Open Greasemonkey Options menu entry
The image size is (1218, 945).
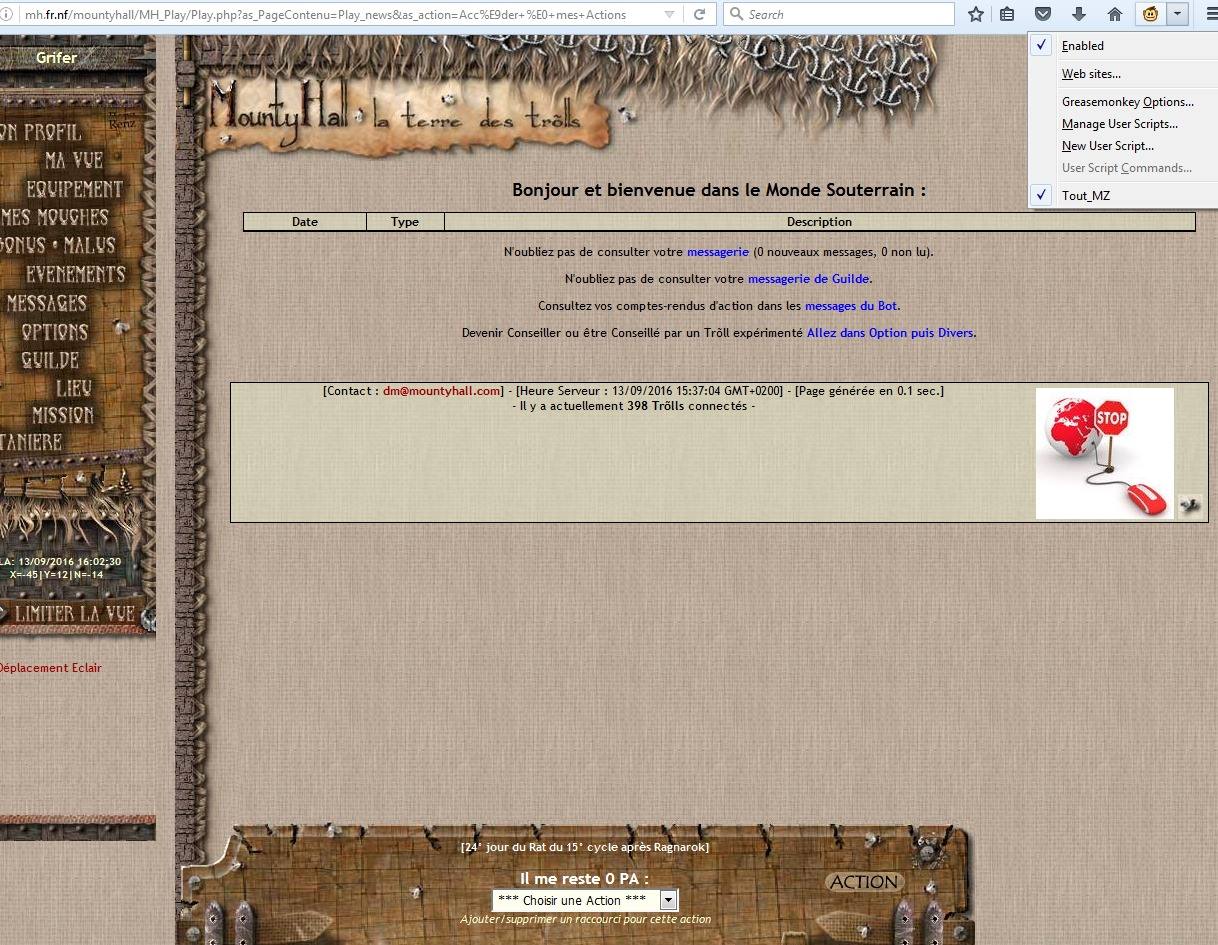tap(1127, 102)
